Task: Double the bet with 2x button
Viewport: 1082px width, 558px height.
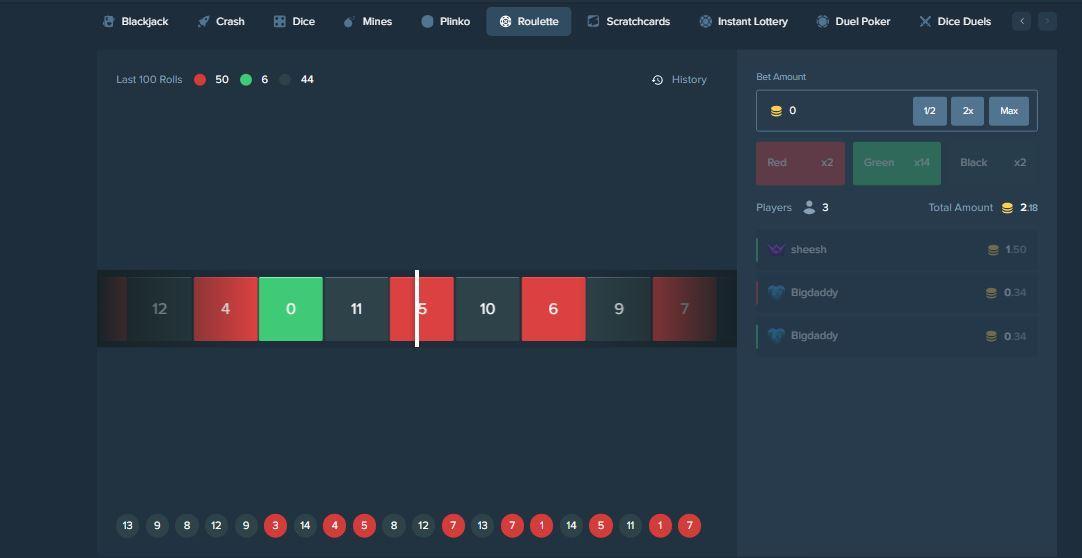Action: point(968,111)
